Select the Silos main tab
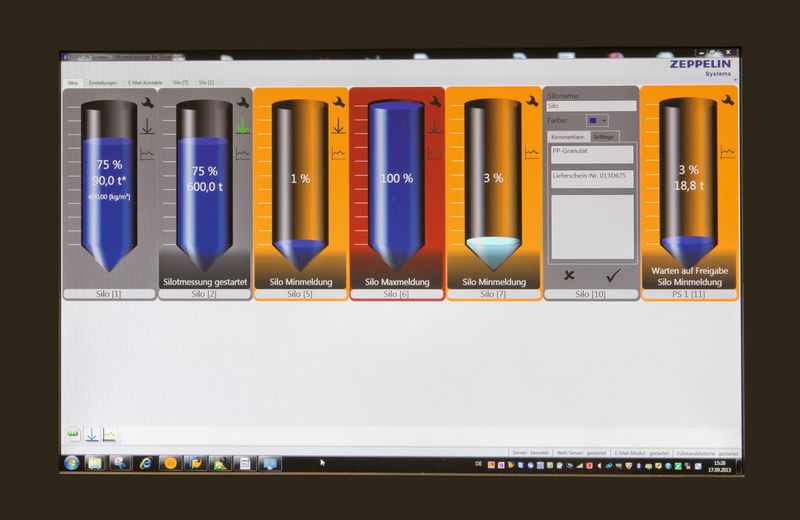Screen dimensions: 800x520 (73, 83)
